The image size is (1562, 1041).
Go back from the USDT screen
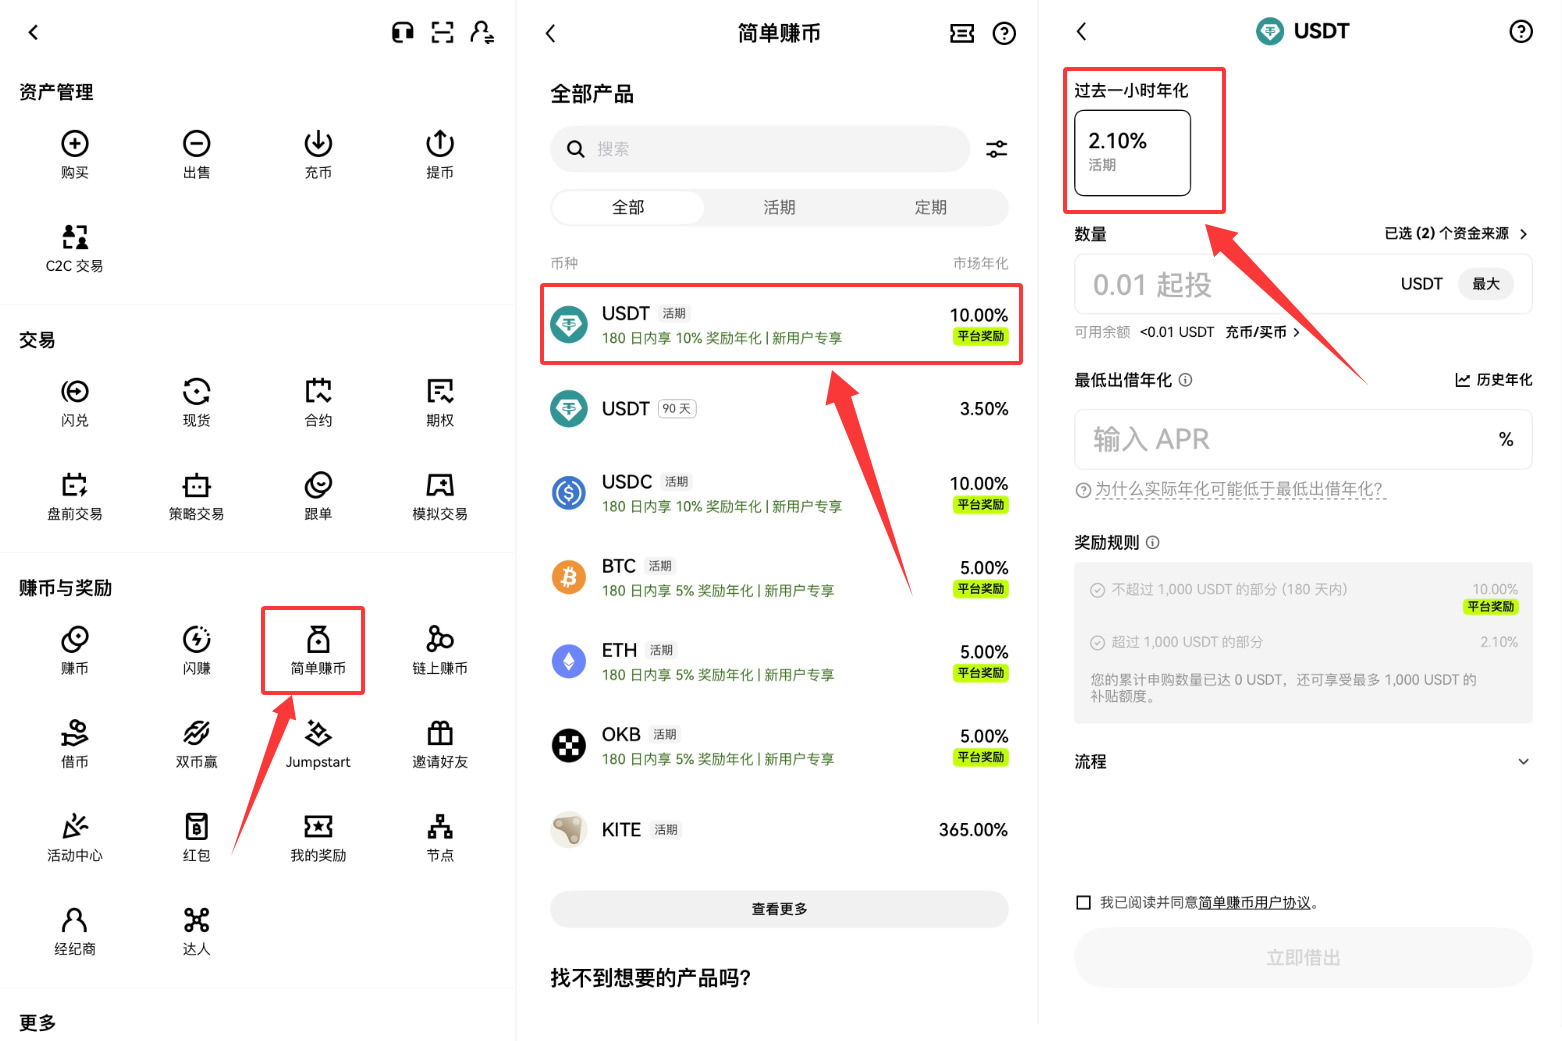point(1081,31)
